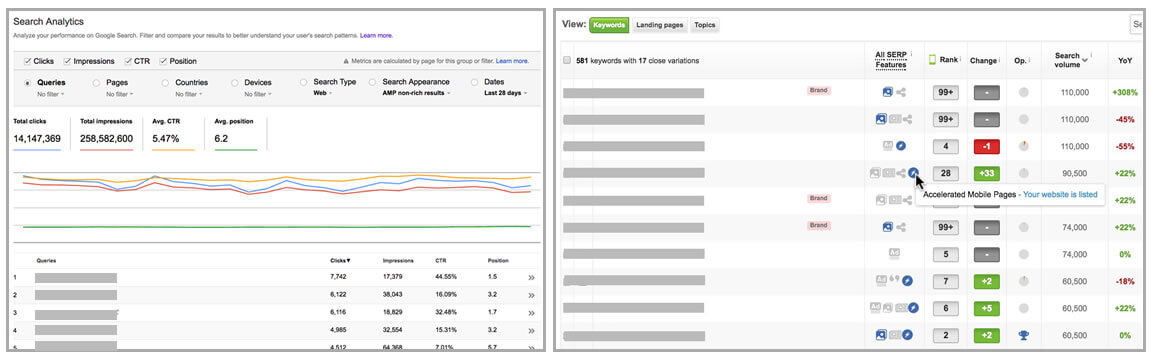Toggle the Clicks metric checkbox
Viewport: 1156px width, 362px height.
(28, 61)
